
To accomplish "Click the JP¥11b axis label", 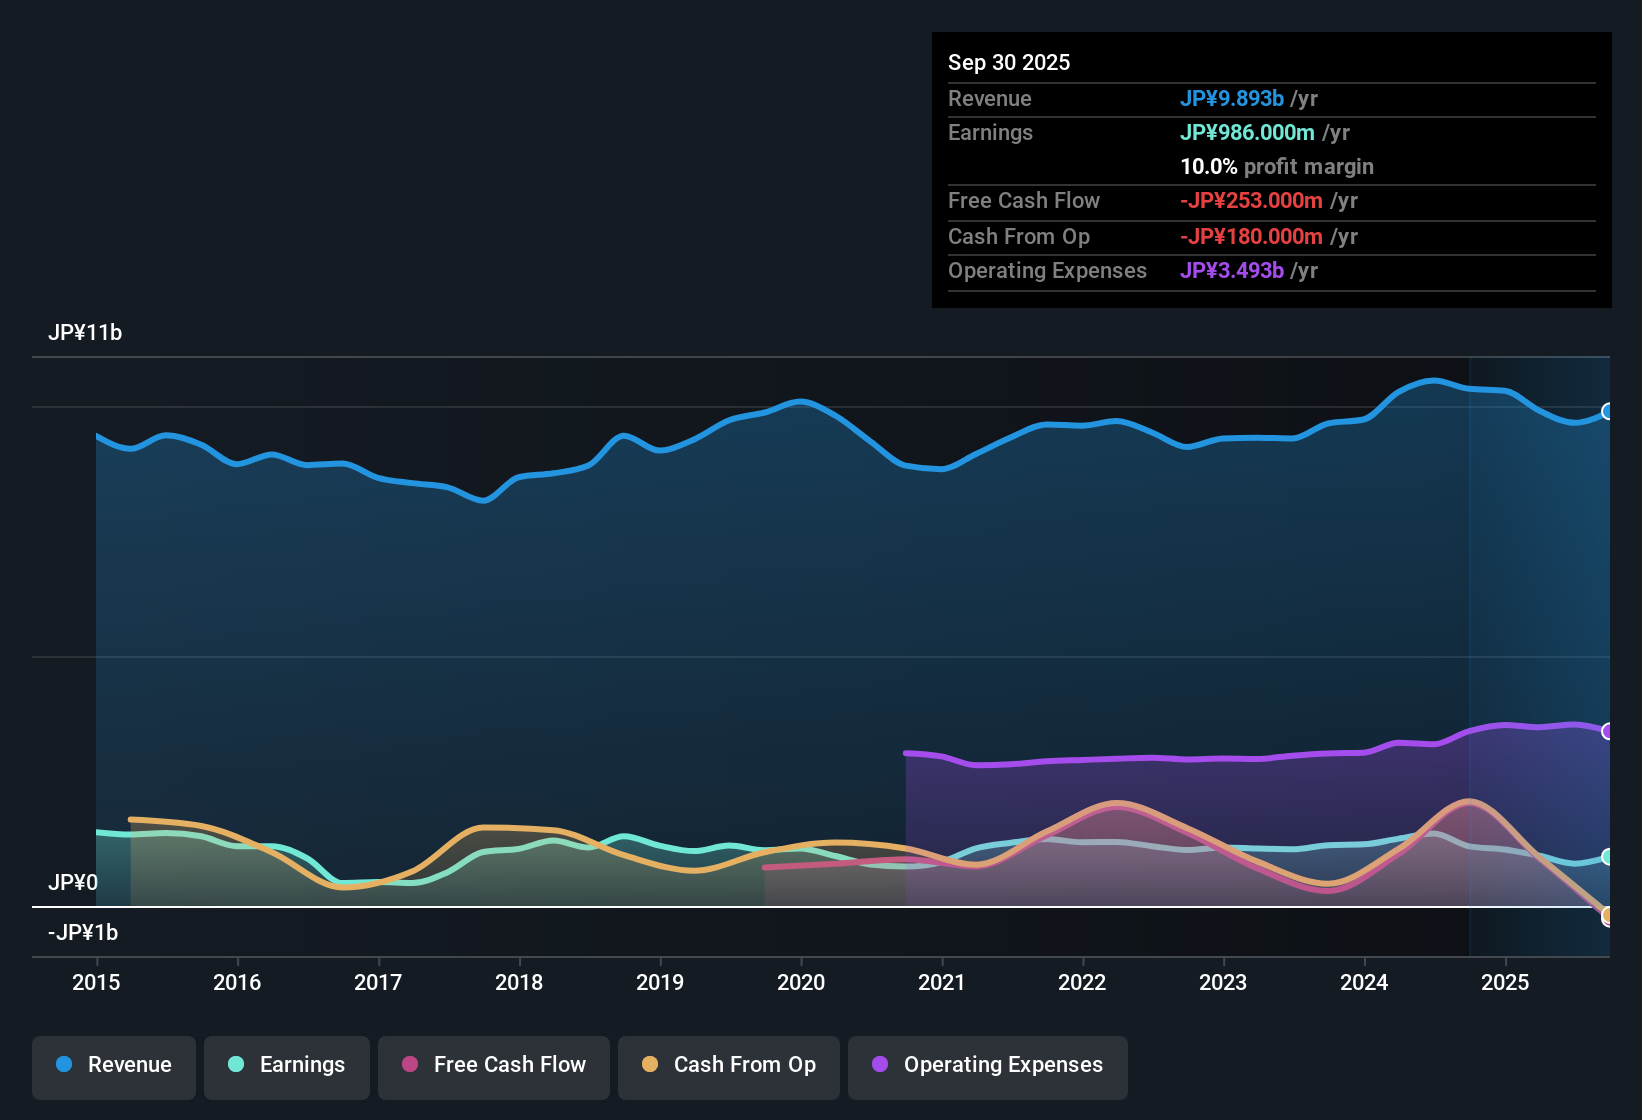I will (x=86, y=333).
